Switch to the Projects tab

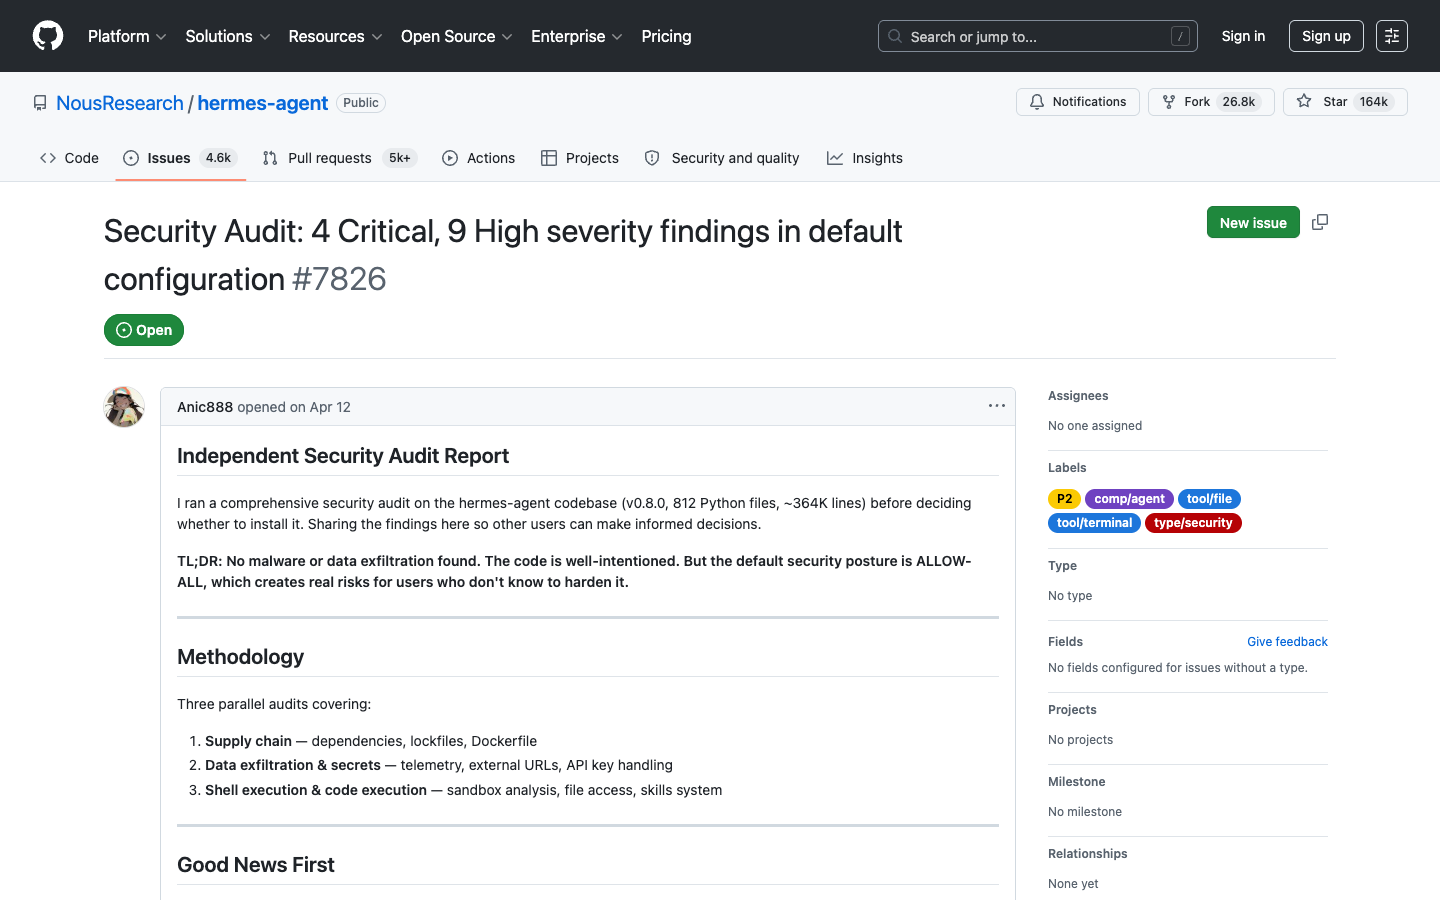[580, 158]
